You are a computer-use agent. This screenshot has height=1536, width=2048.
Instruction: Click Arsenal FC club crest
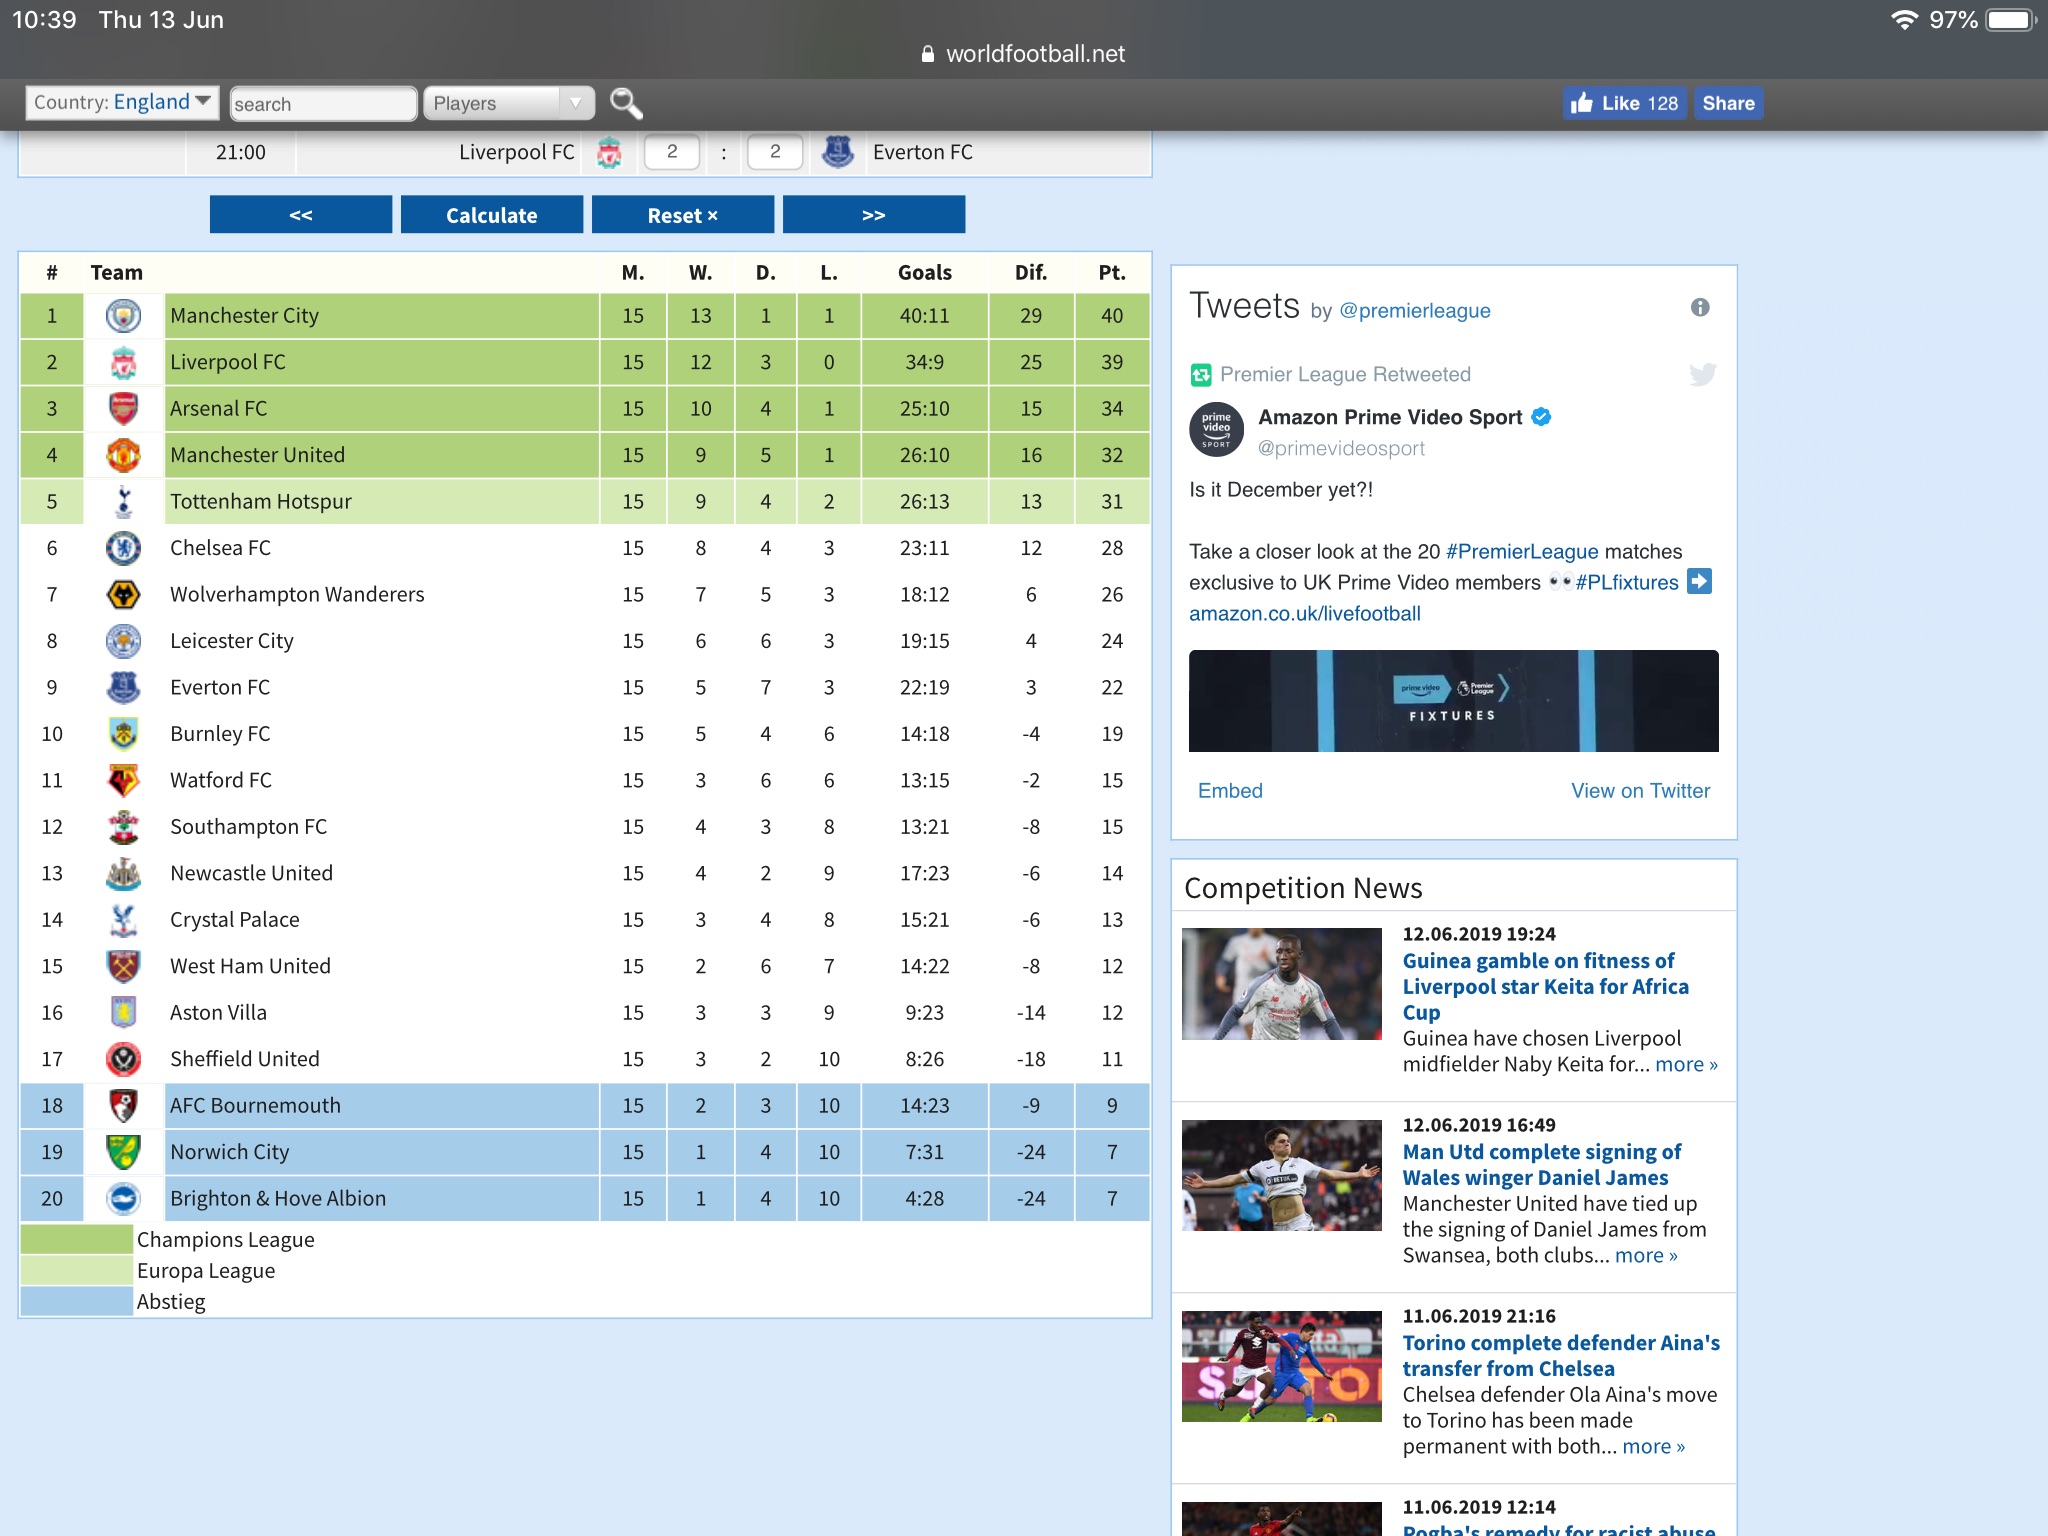[123, 409]
